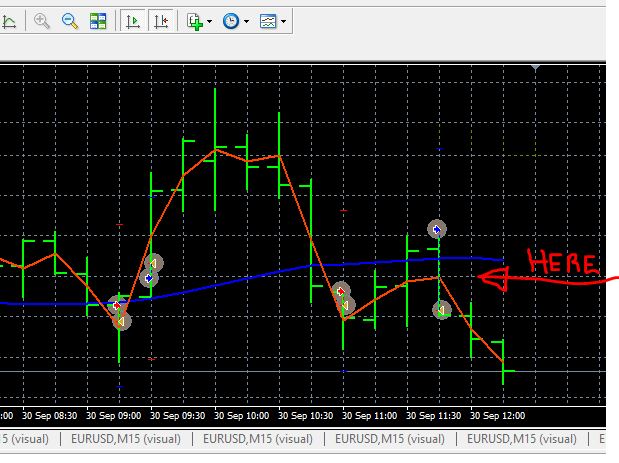Click the '30 Sep 10:30' time label
Image resolution: width=619 pixels, height=463 pixels.
(306, 416)
